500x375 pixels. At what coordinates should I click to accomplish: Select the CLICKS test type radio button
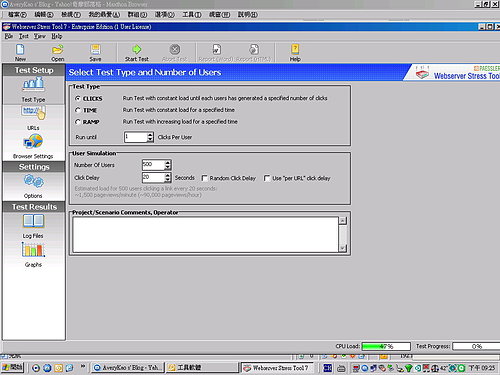point(78,98)
